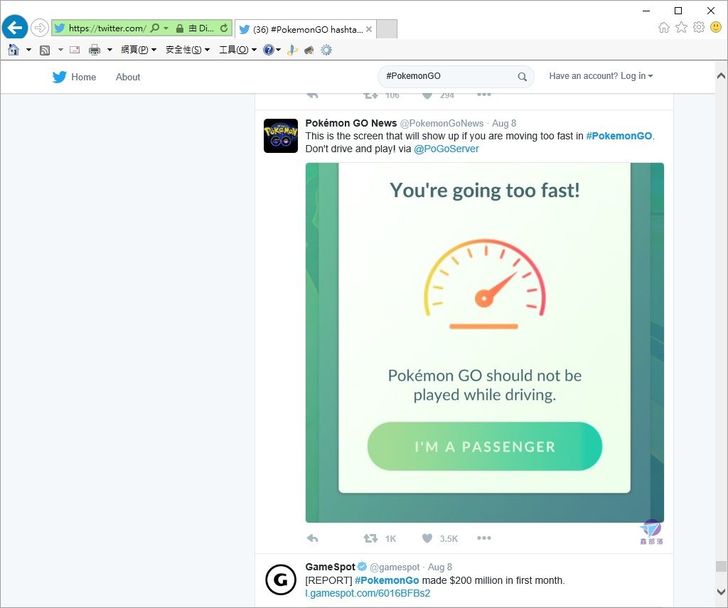Click the Pokémon GO News profile avatar
The width and height of the screenshot is (728, 608).
(280, 136)
